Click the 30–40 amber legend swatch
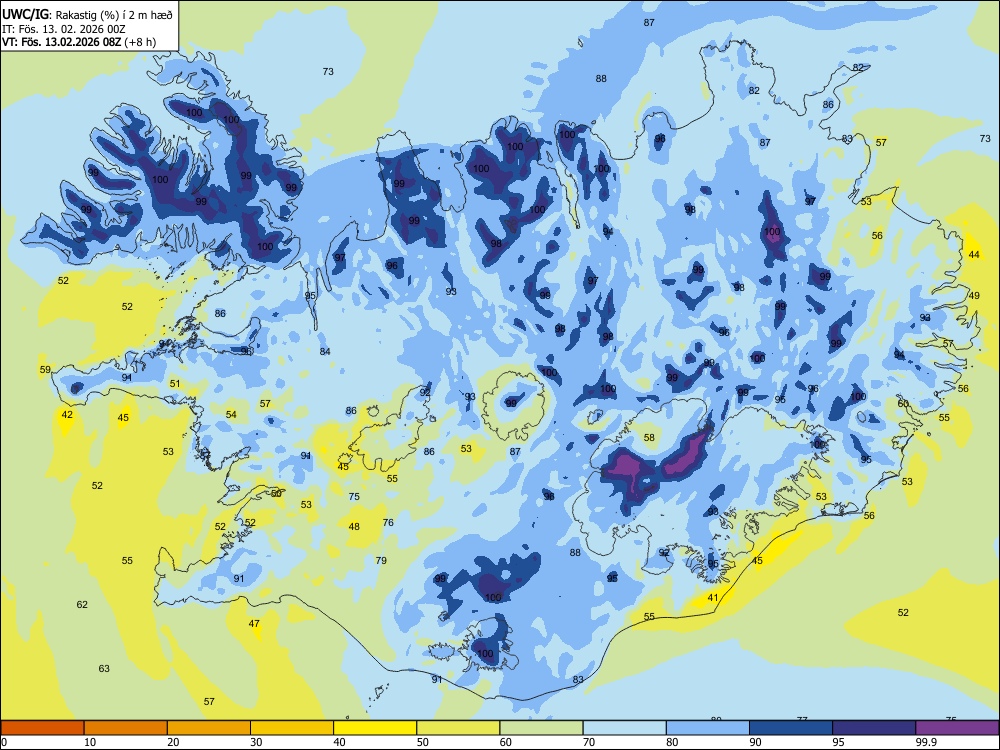Image resolution: width=1000 pixels, height=750 pixels. [x=292, y=728]
